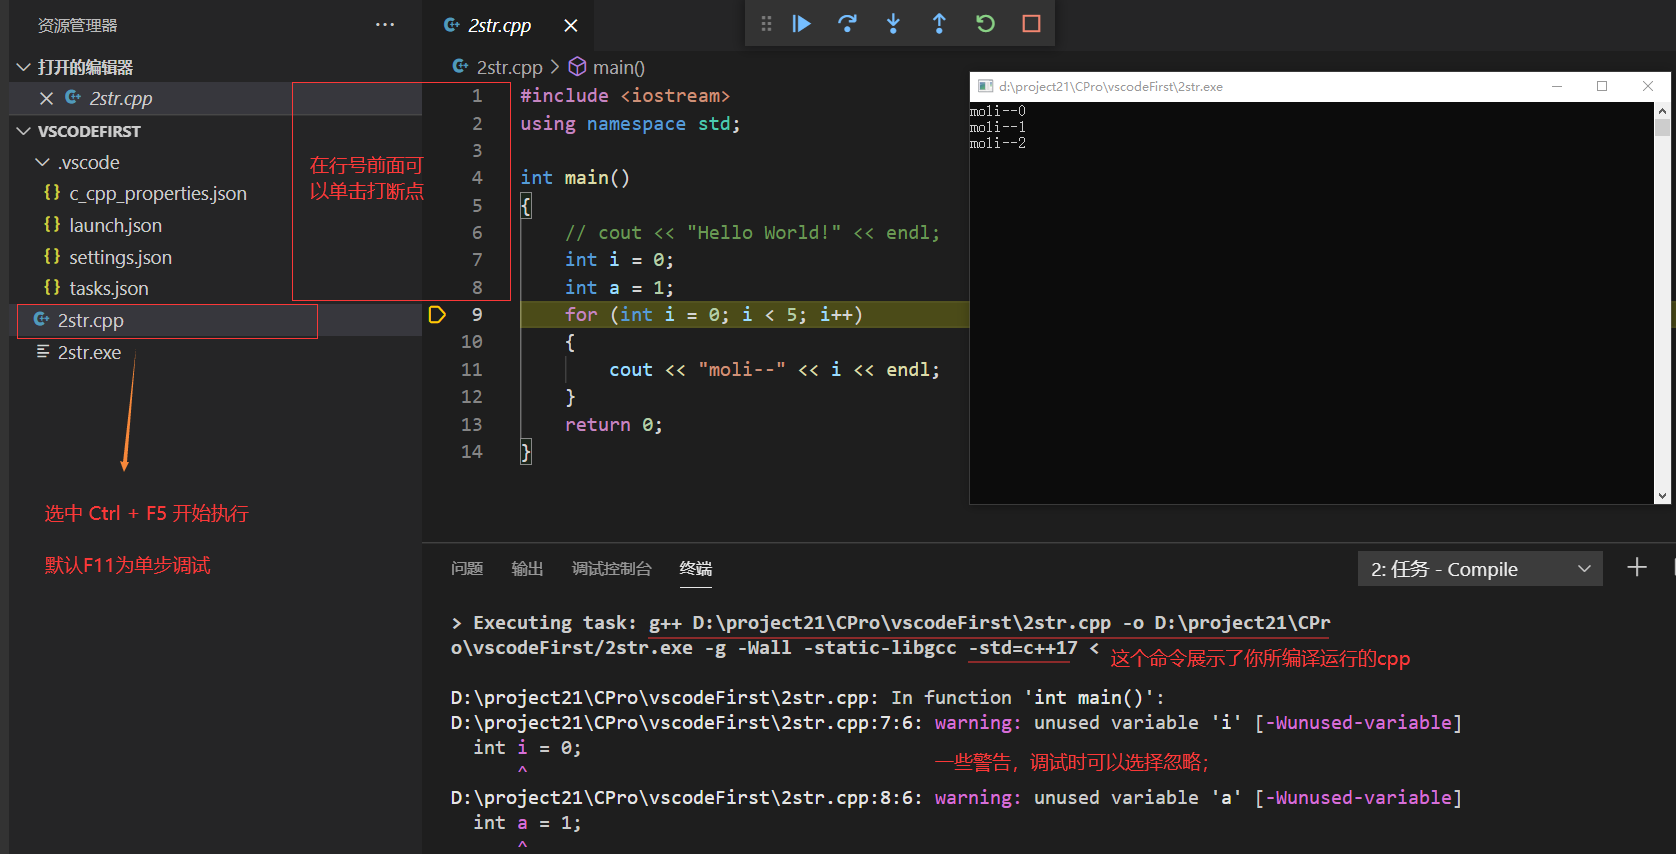Image resolution: width=1676 pixels, height=854 pixels.
Task: Click the debug Step Into icon
Action: pos(893,24)
